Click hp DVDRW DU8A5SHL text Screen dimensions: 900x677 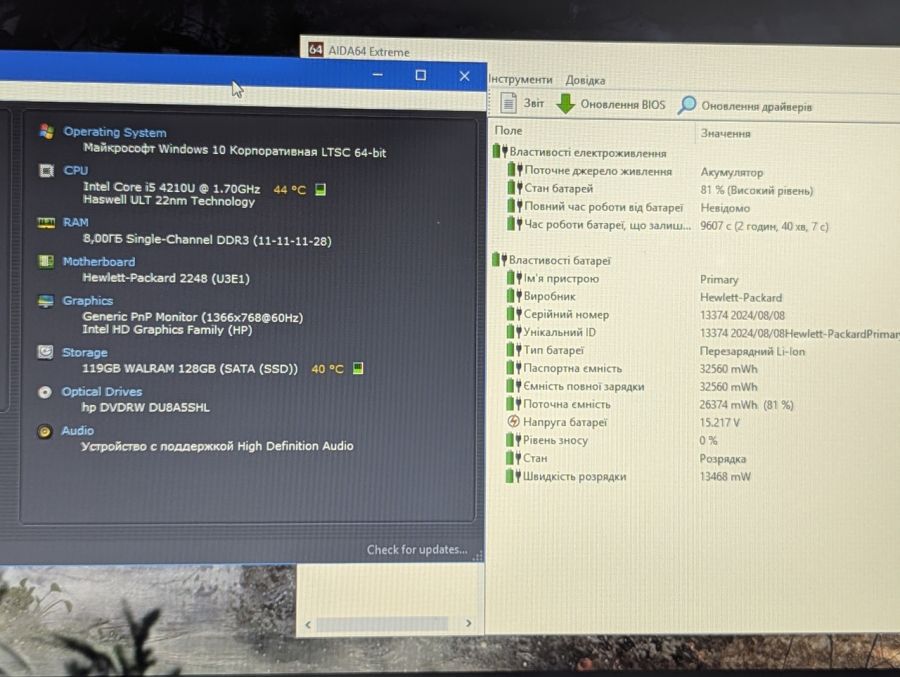[146, 407]
